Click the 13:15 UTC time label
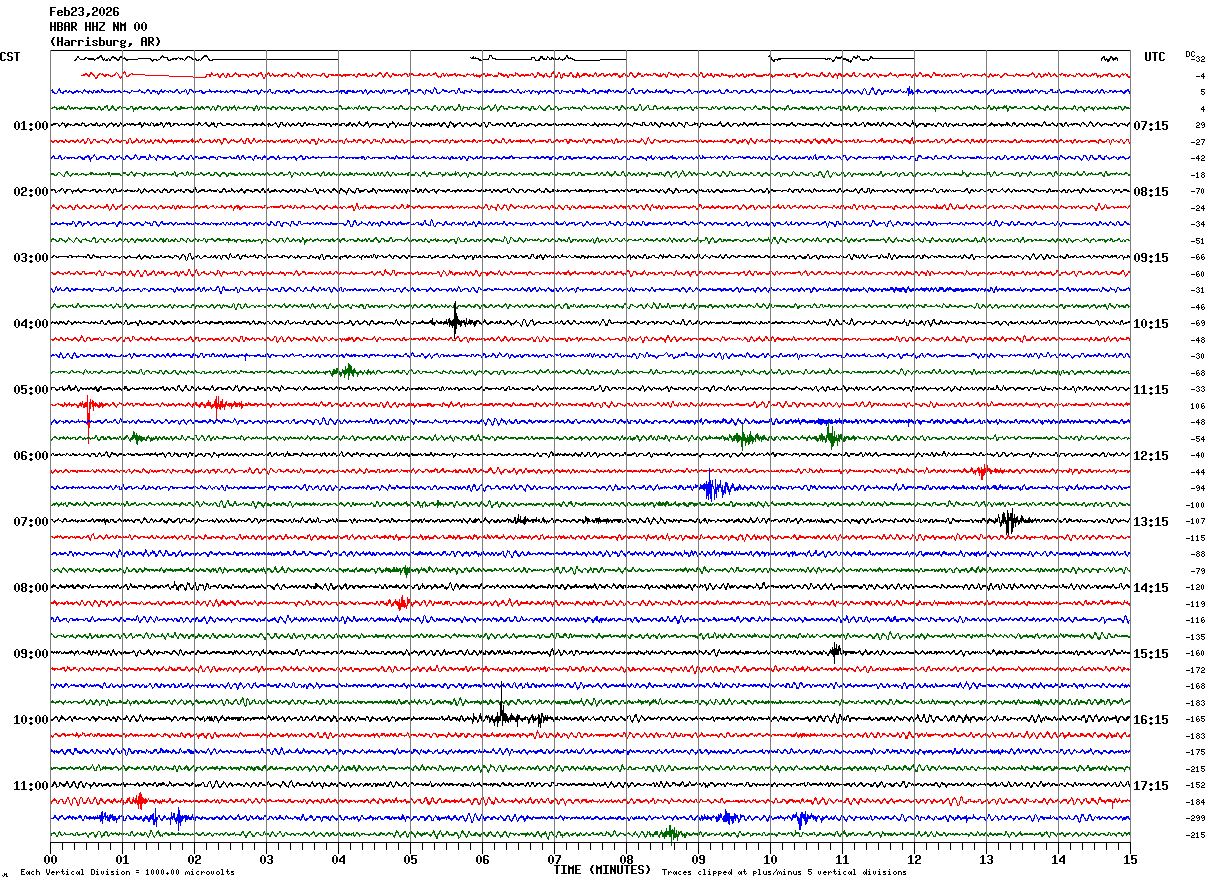The image size is (1210, 886). pyautogui.click(x=1151, y=522)
